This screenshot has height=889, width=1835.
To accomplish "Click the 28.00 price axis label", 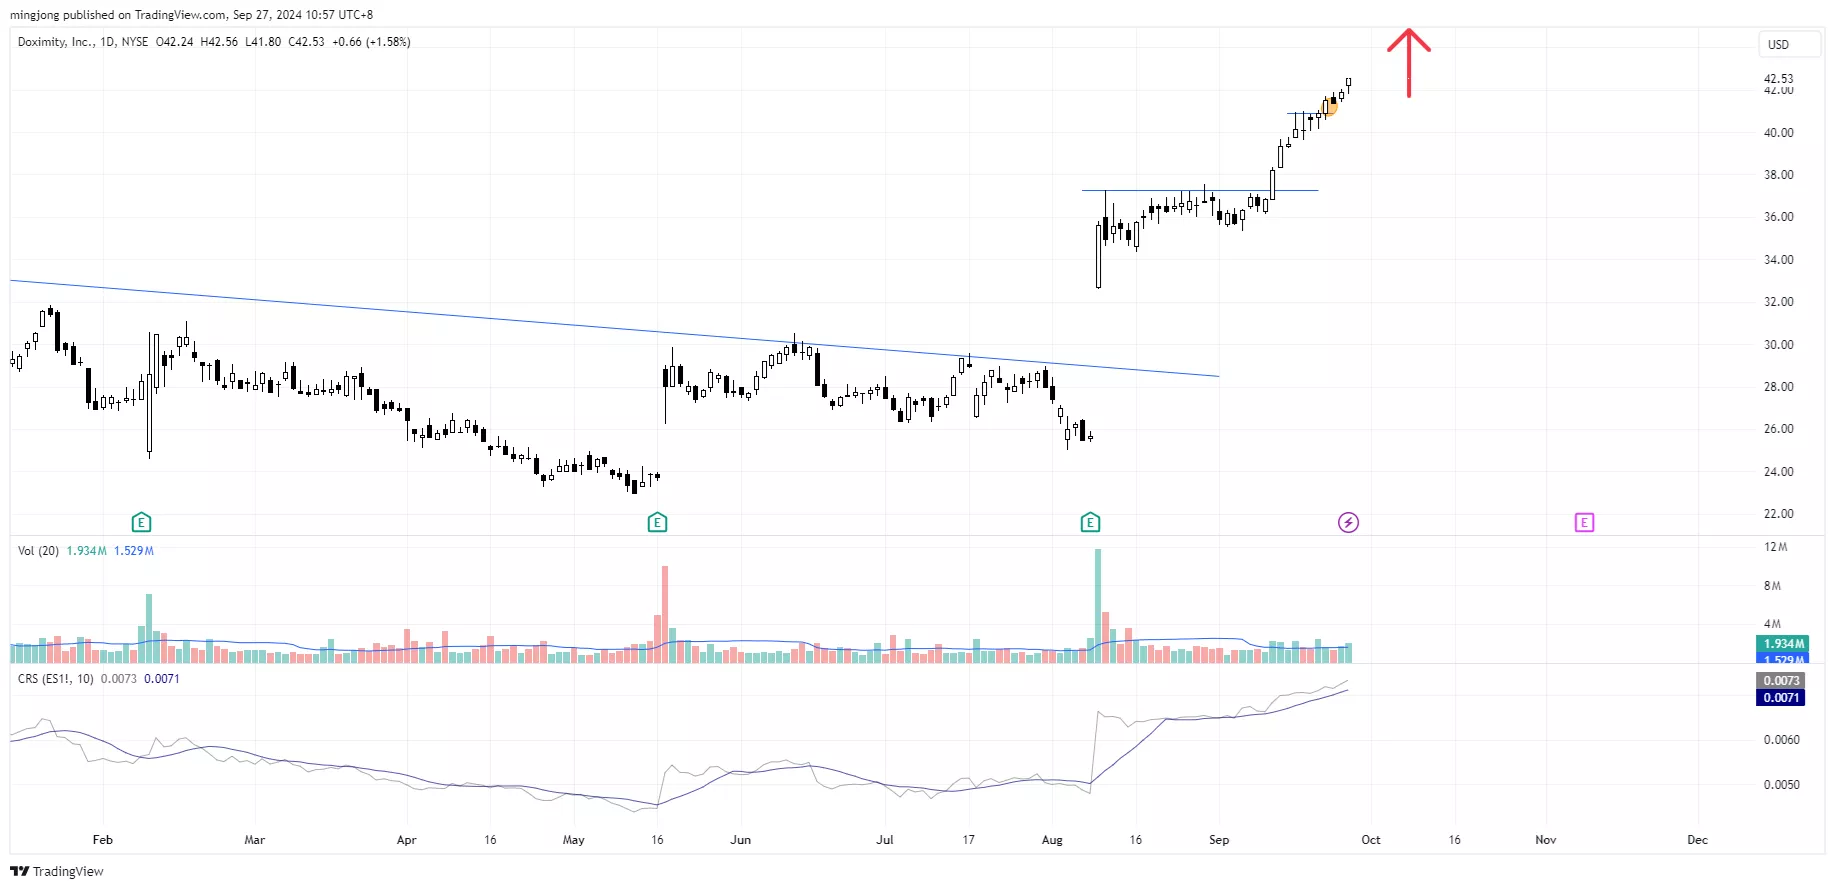I will [x=1778, y=387].
